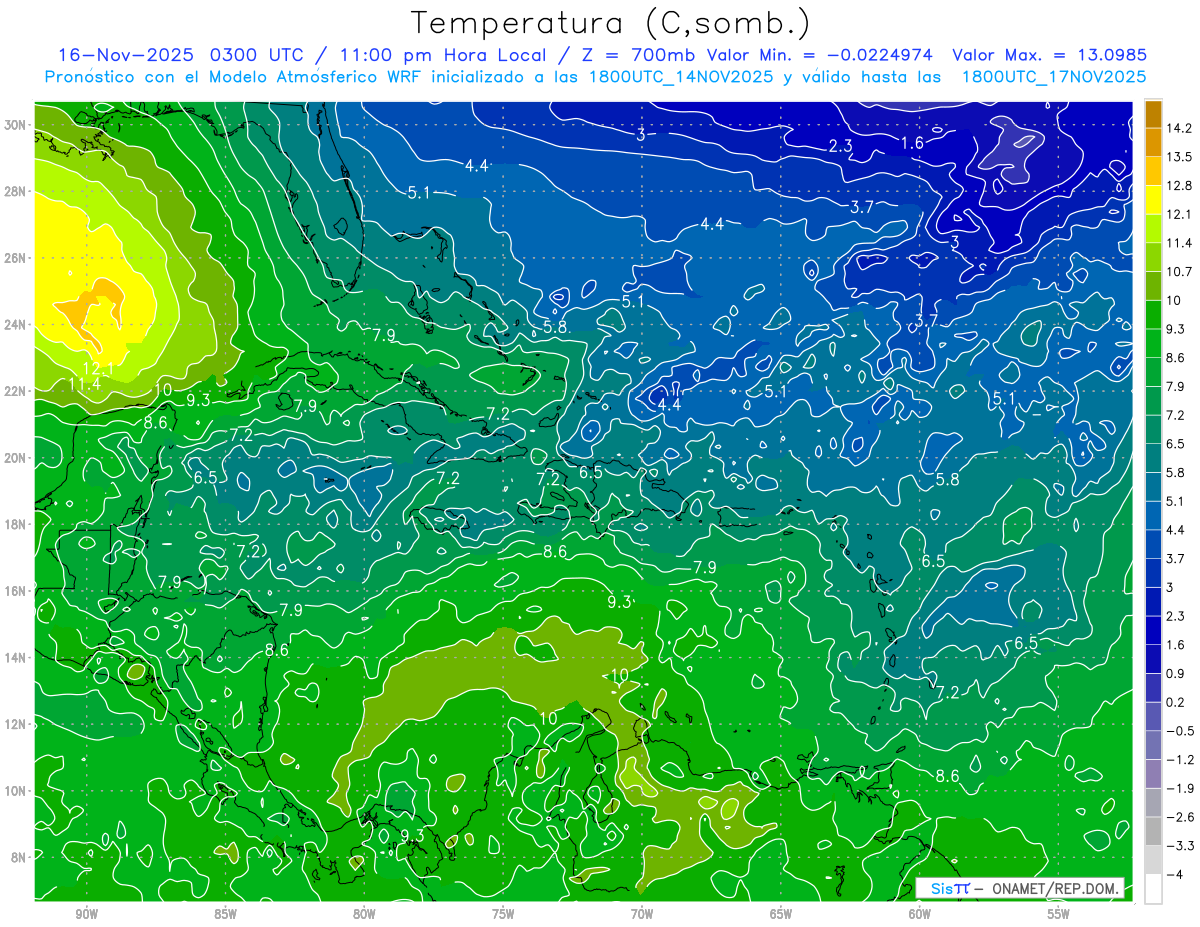The width and height of the screenshot is (1200, 927).
Task: Click the -2.6 value on the color scale
Action: click(1180, 817)
